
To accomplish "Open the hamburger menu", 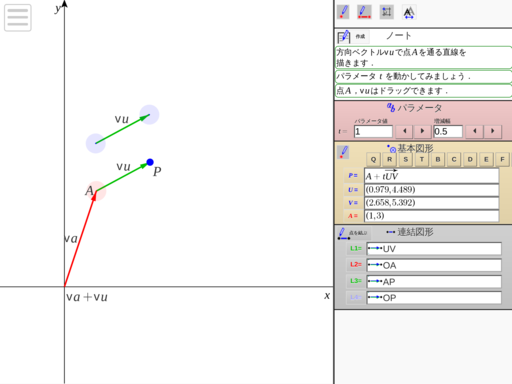I will click(x=18, y=18).
